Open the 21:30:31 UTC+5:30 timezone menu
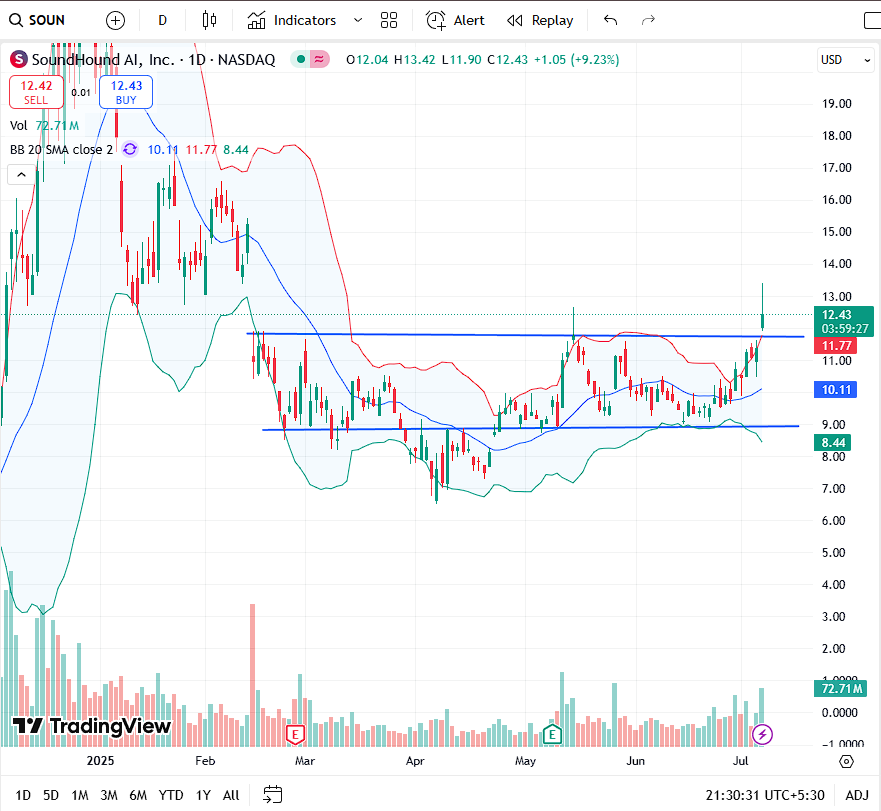Image resolution: width=881 pixels, height=811 pixels. pyautogui.click(x=765, y=795)
